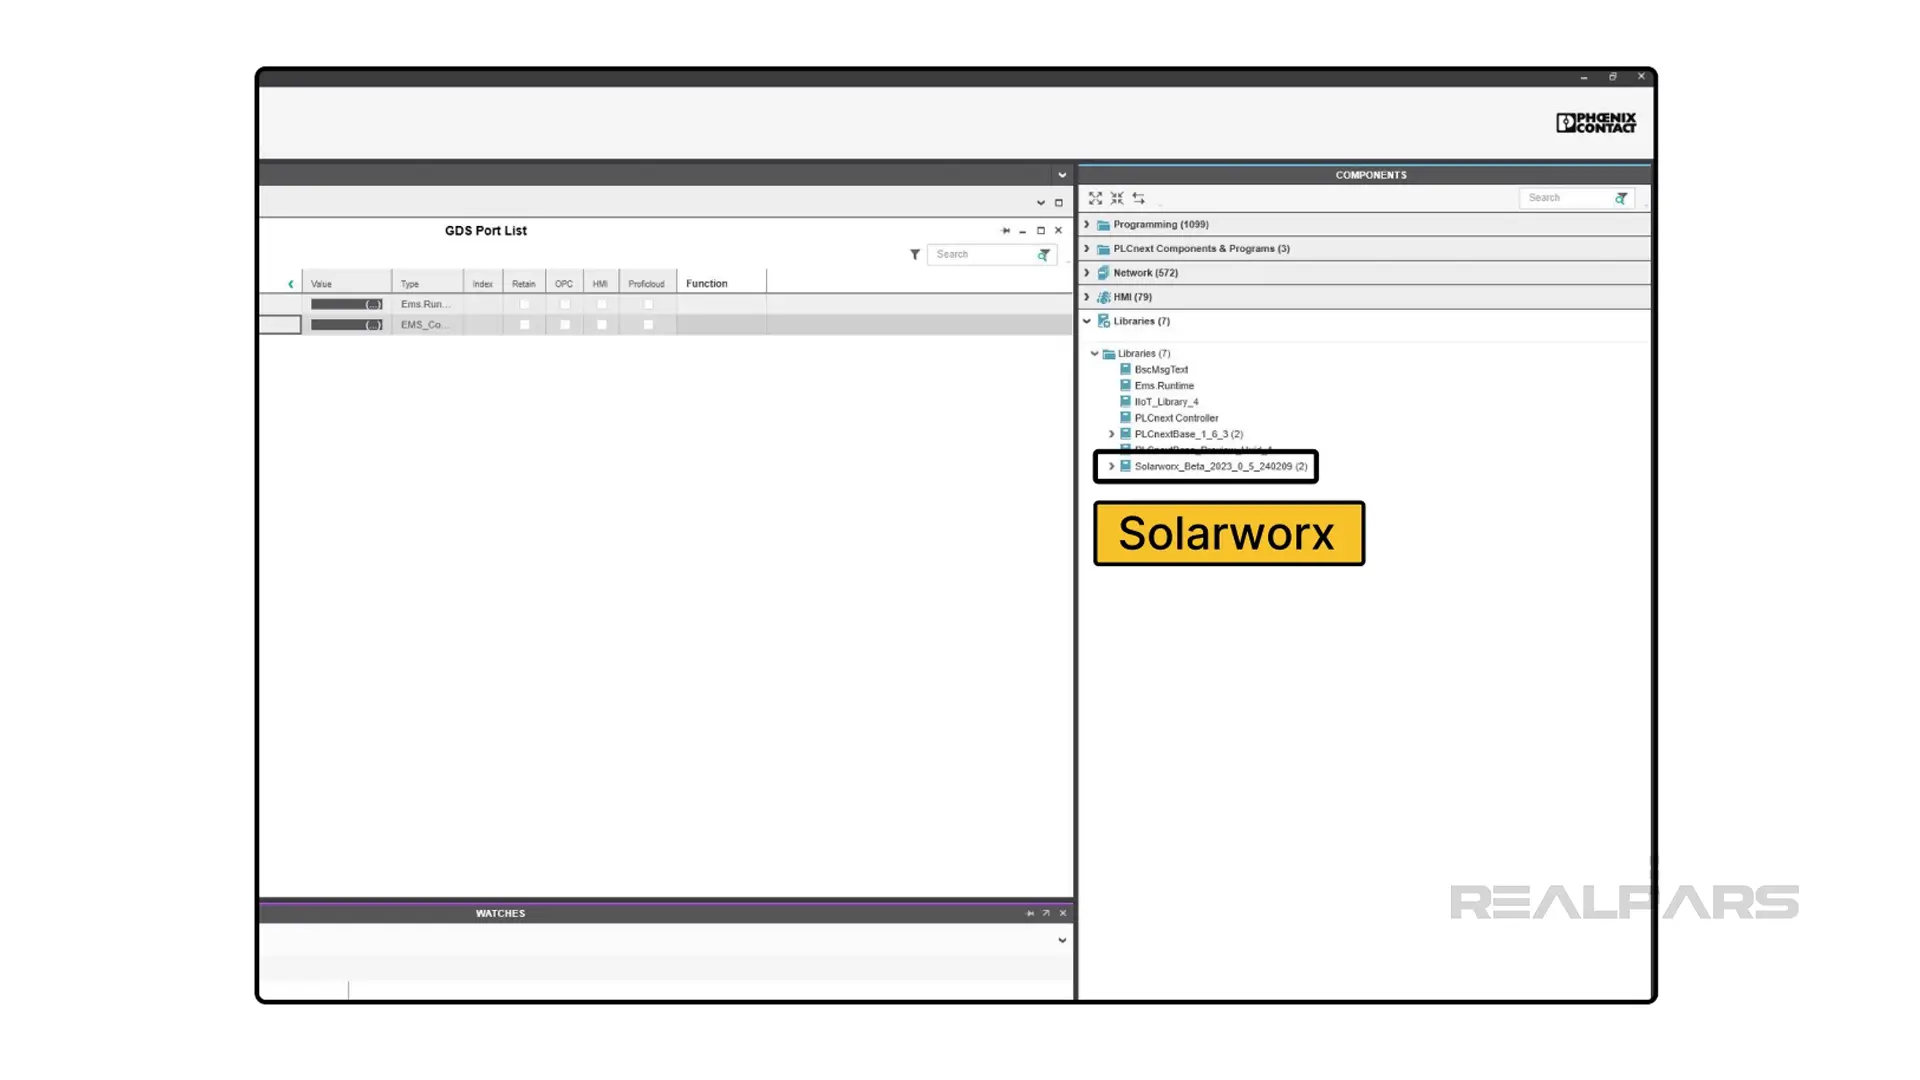This screenshot has height=1080, width=1920.
Task: Click the expand-all icon in Components toolbar
Action: pyautogui.click(x=1095, y=198)
